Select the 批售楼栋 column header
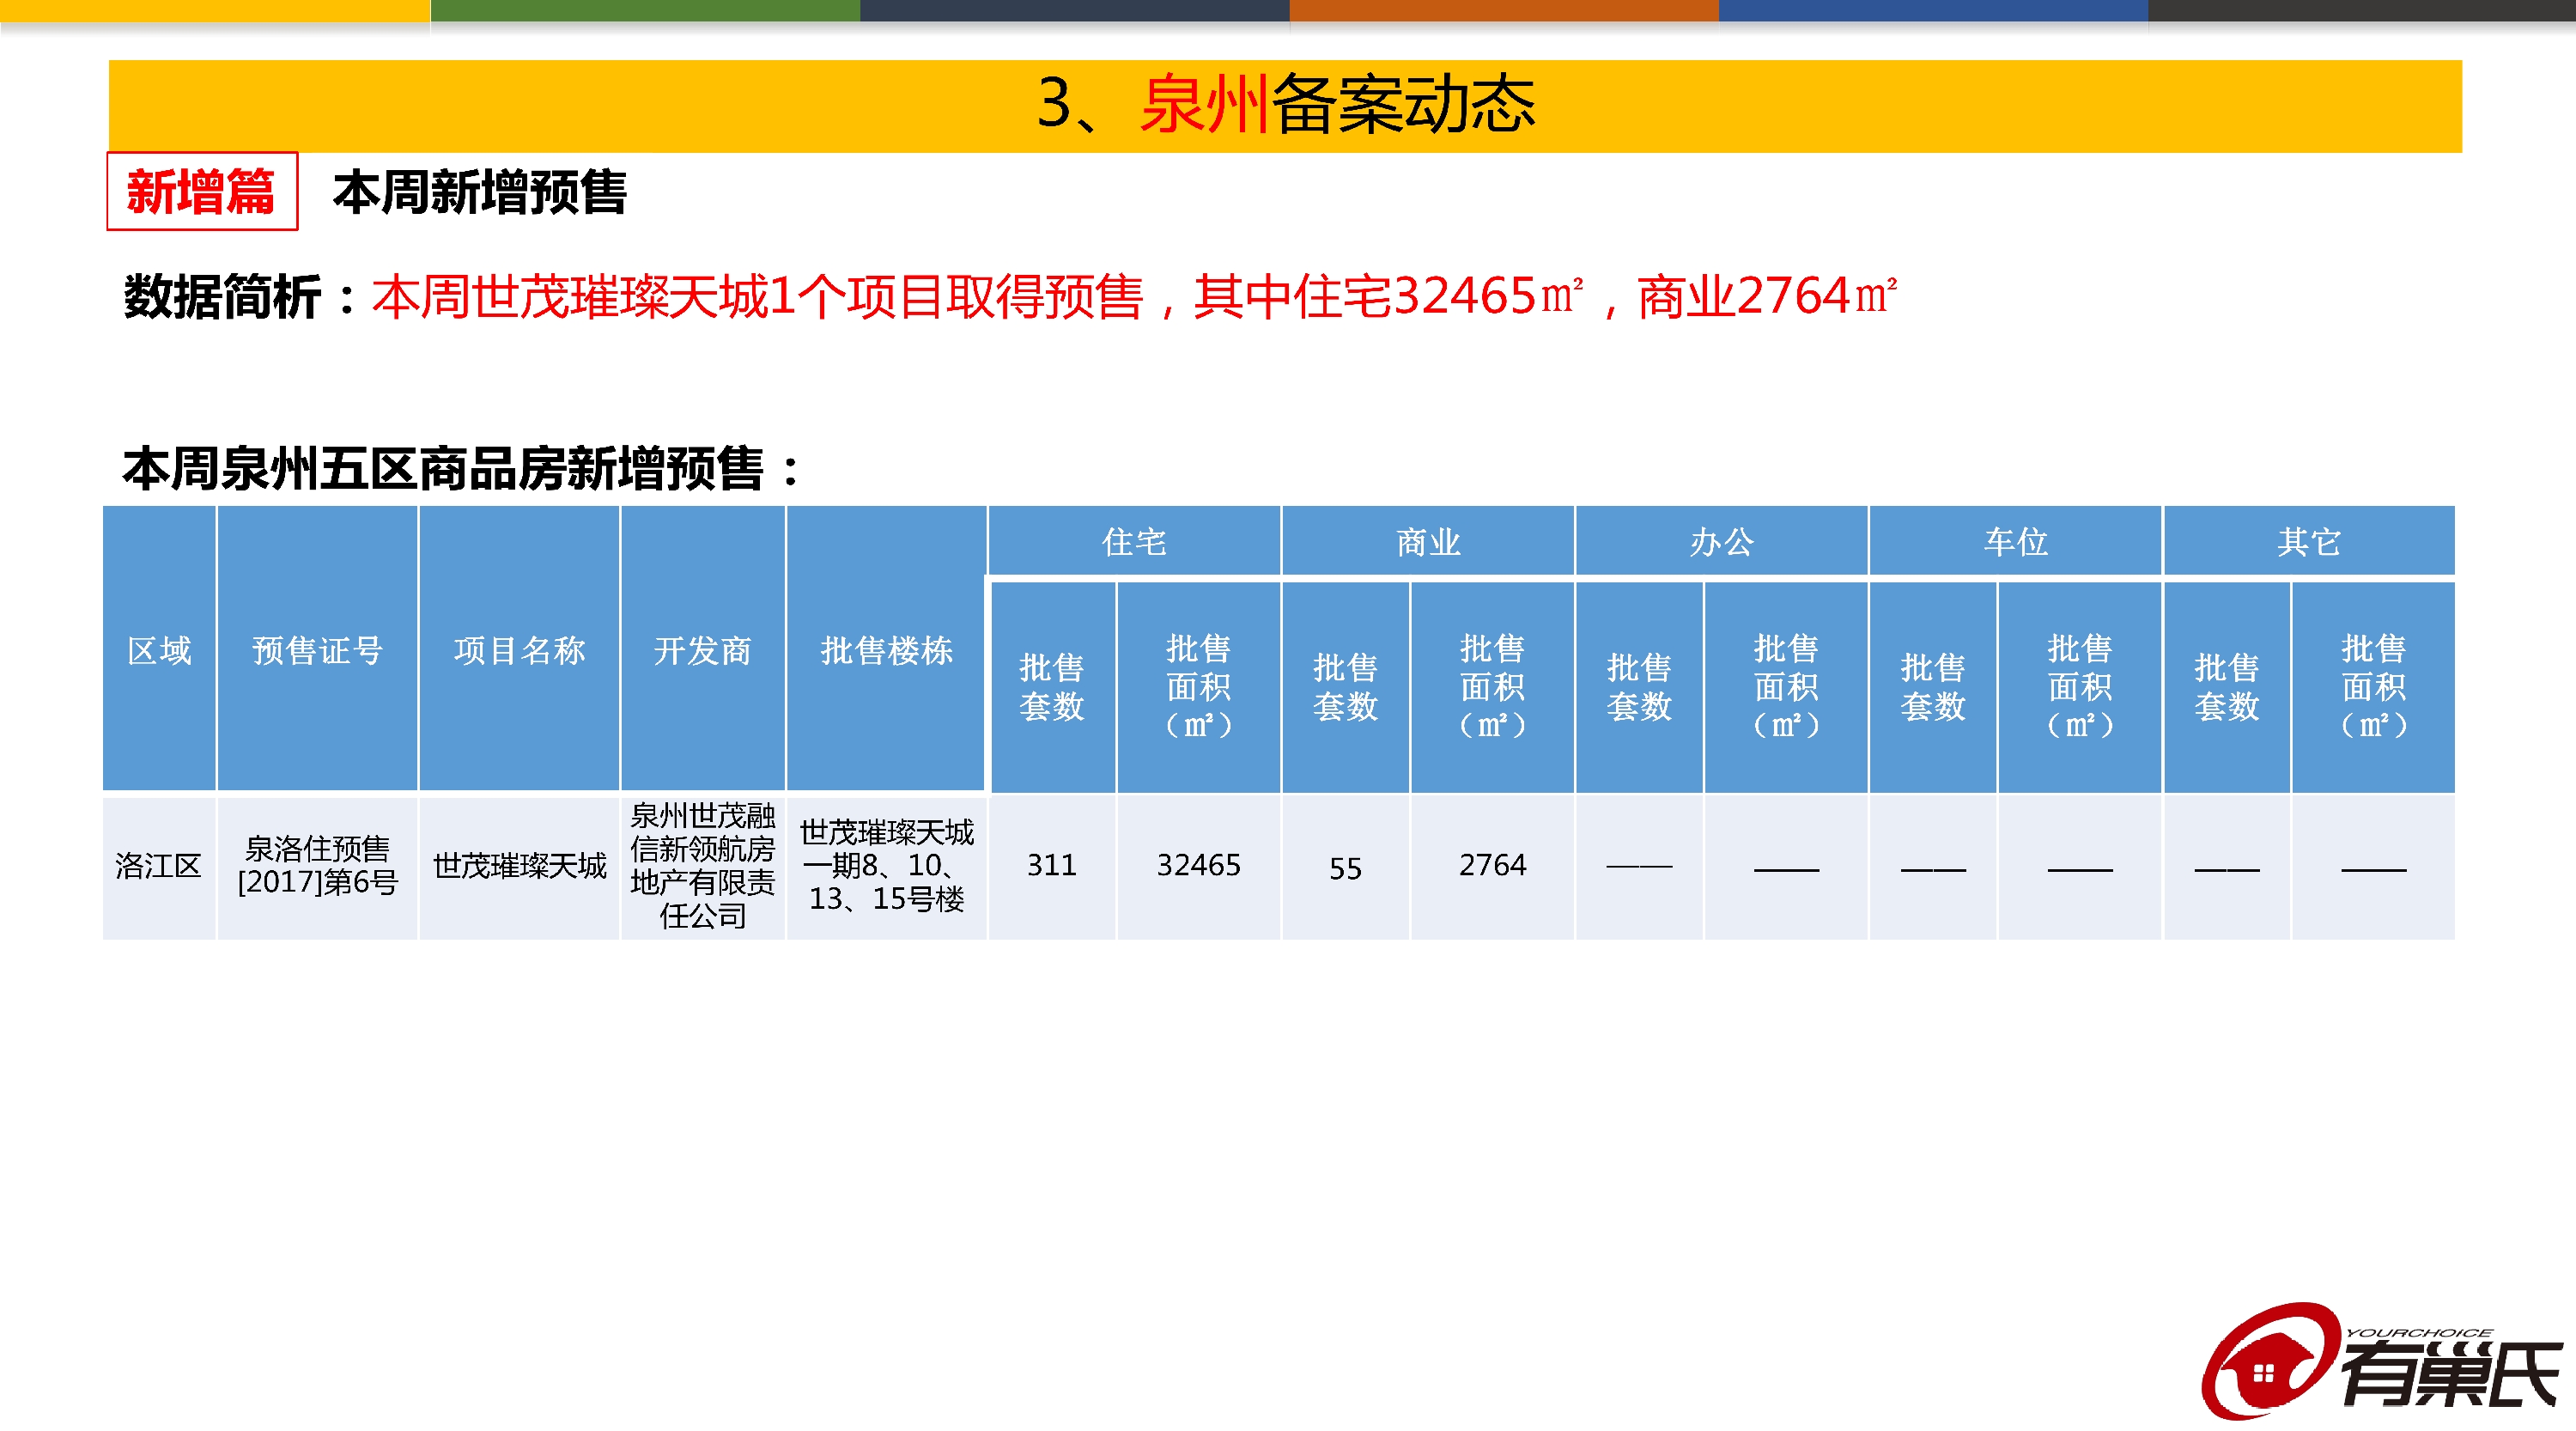 click(886, 650)
